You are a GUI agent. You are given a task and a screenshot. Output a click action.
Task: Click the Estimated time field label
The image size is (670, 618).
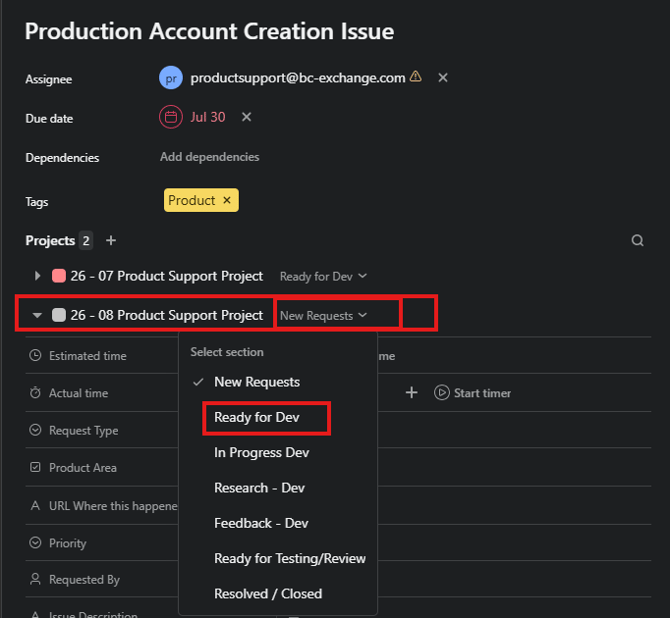pos(88,356)
